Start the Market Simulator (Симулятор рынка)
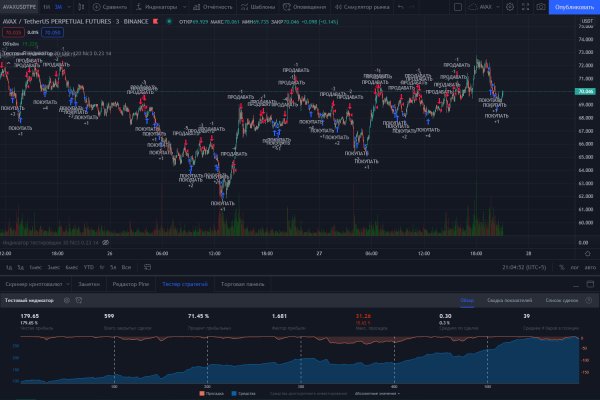The image size is (600, 400). (x=366, y=7)
